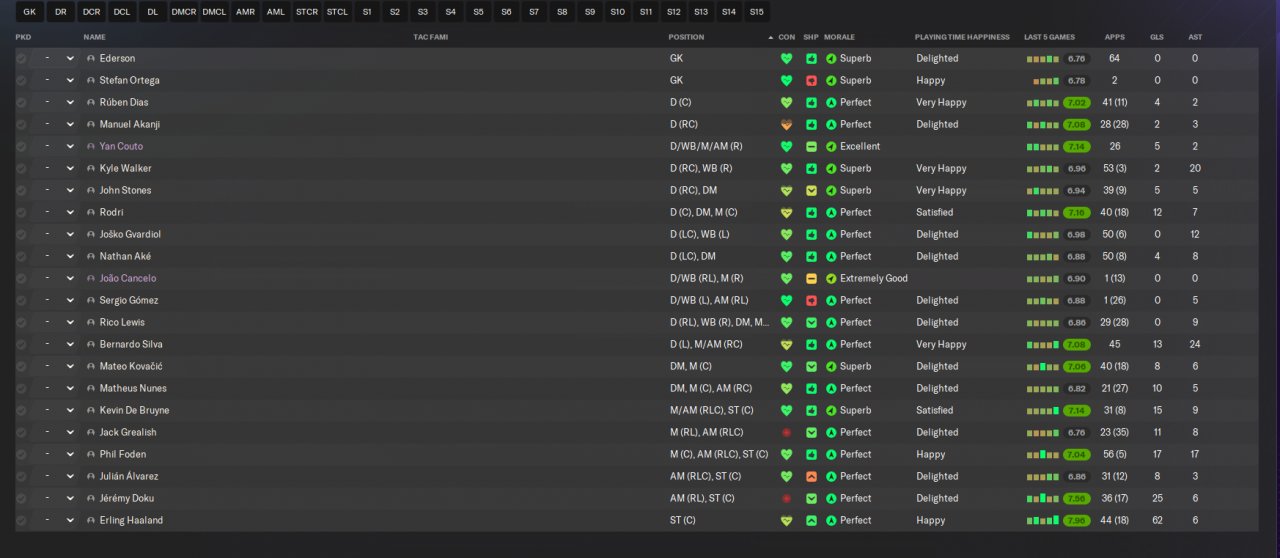1280x558 pixels.
Task: Open Yan Couto's player profile
Action: coord(121,146)
